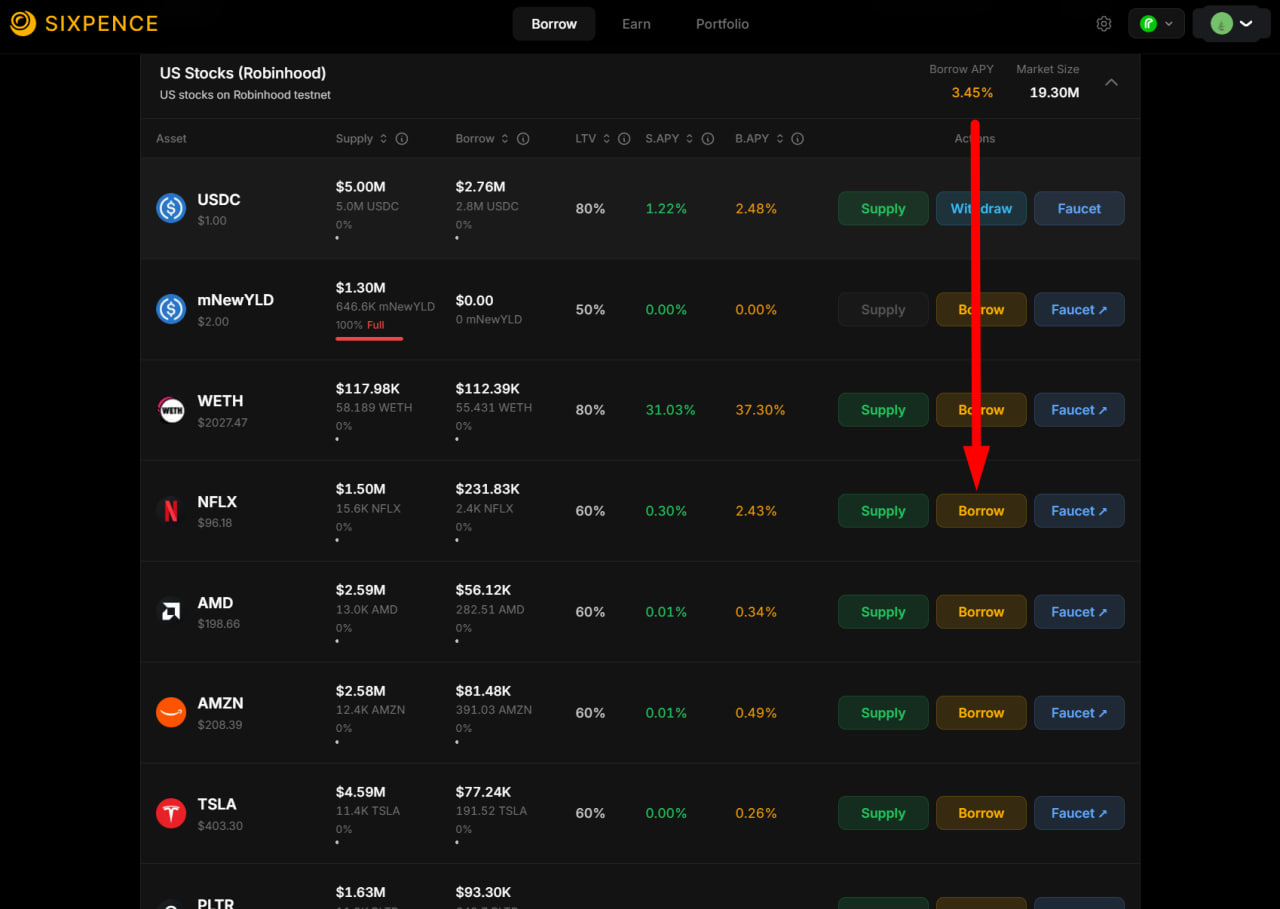Sort by B.APY column arrows
Viewport: 1280px width, 909px height.
(780, 139)
